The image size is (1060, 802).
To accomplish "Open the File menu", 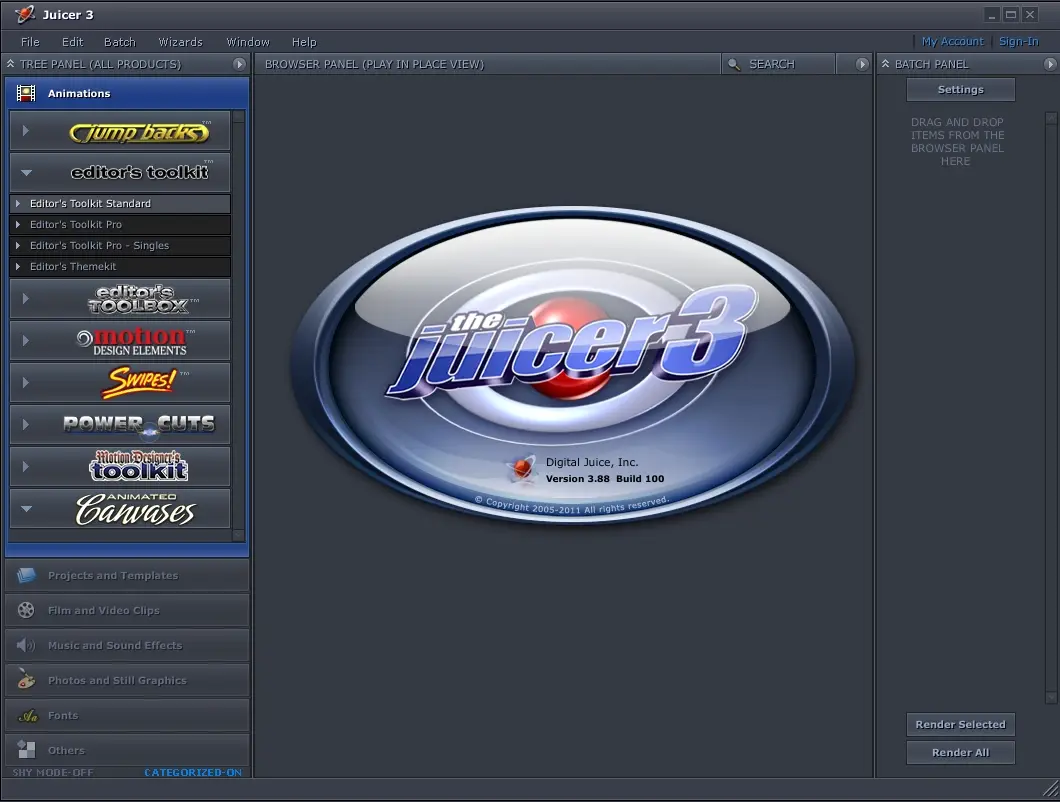I will tap(30, 42).
